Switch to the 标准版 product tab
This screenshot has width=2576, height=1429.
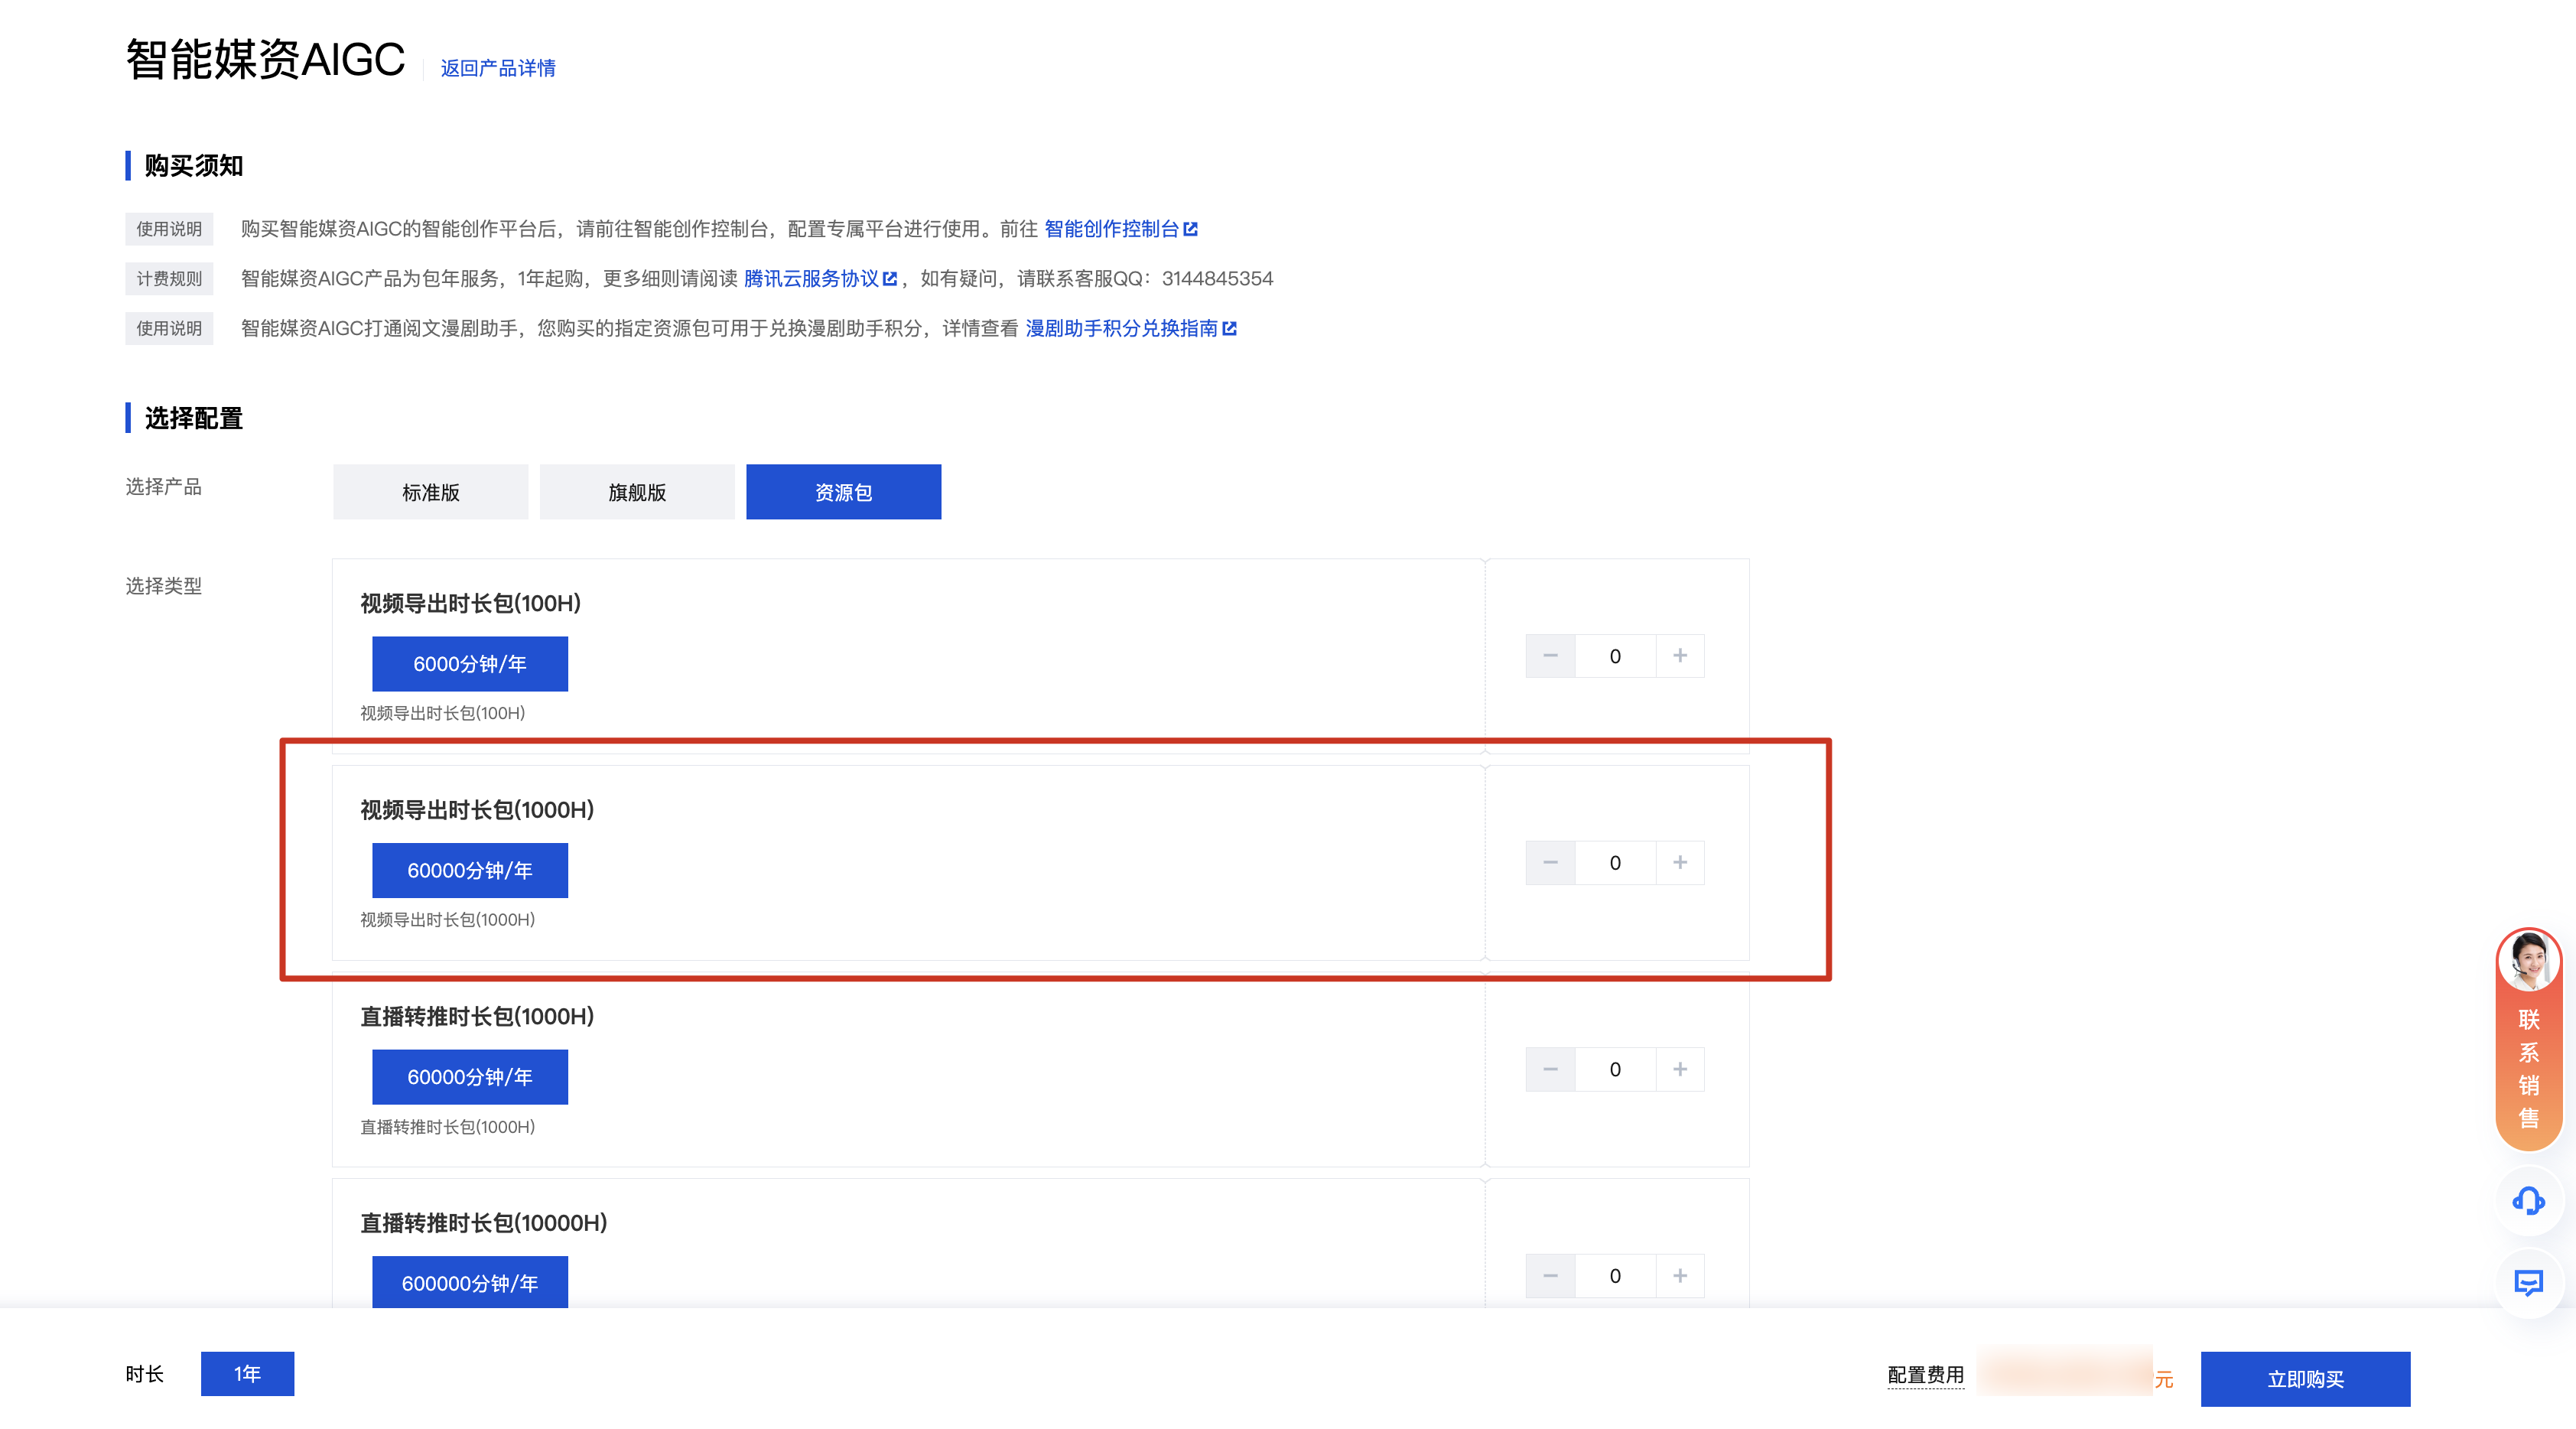point(430,492)
